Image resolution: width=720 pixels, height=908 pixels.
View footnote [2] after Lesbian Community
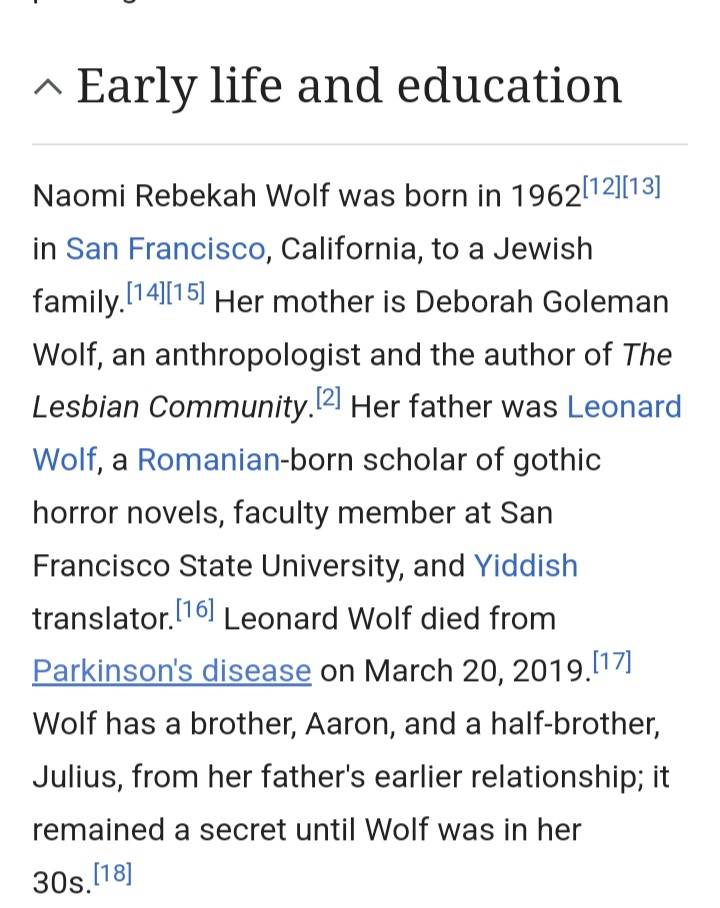pyautogui.click(x=329, y=399)
